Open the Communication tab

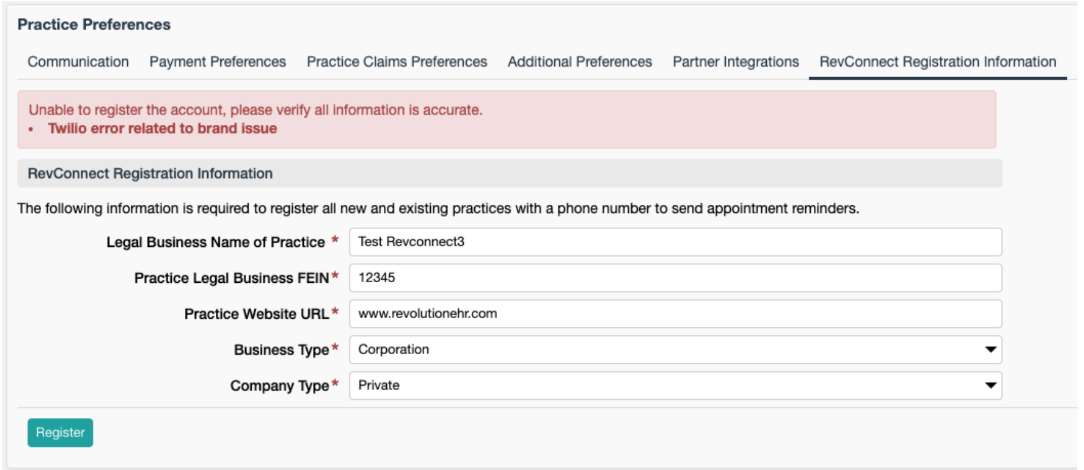(x=78, y=62)
